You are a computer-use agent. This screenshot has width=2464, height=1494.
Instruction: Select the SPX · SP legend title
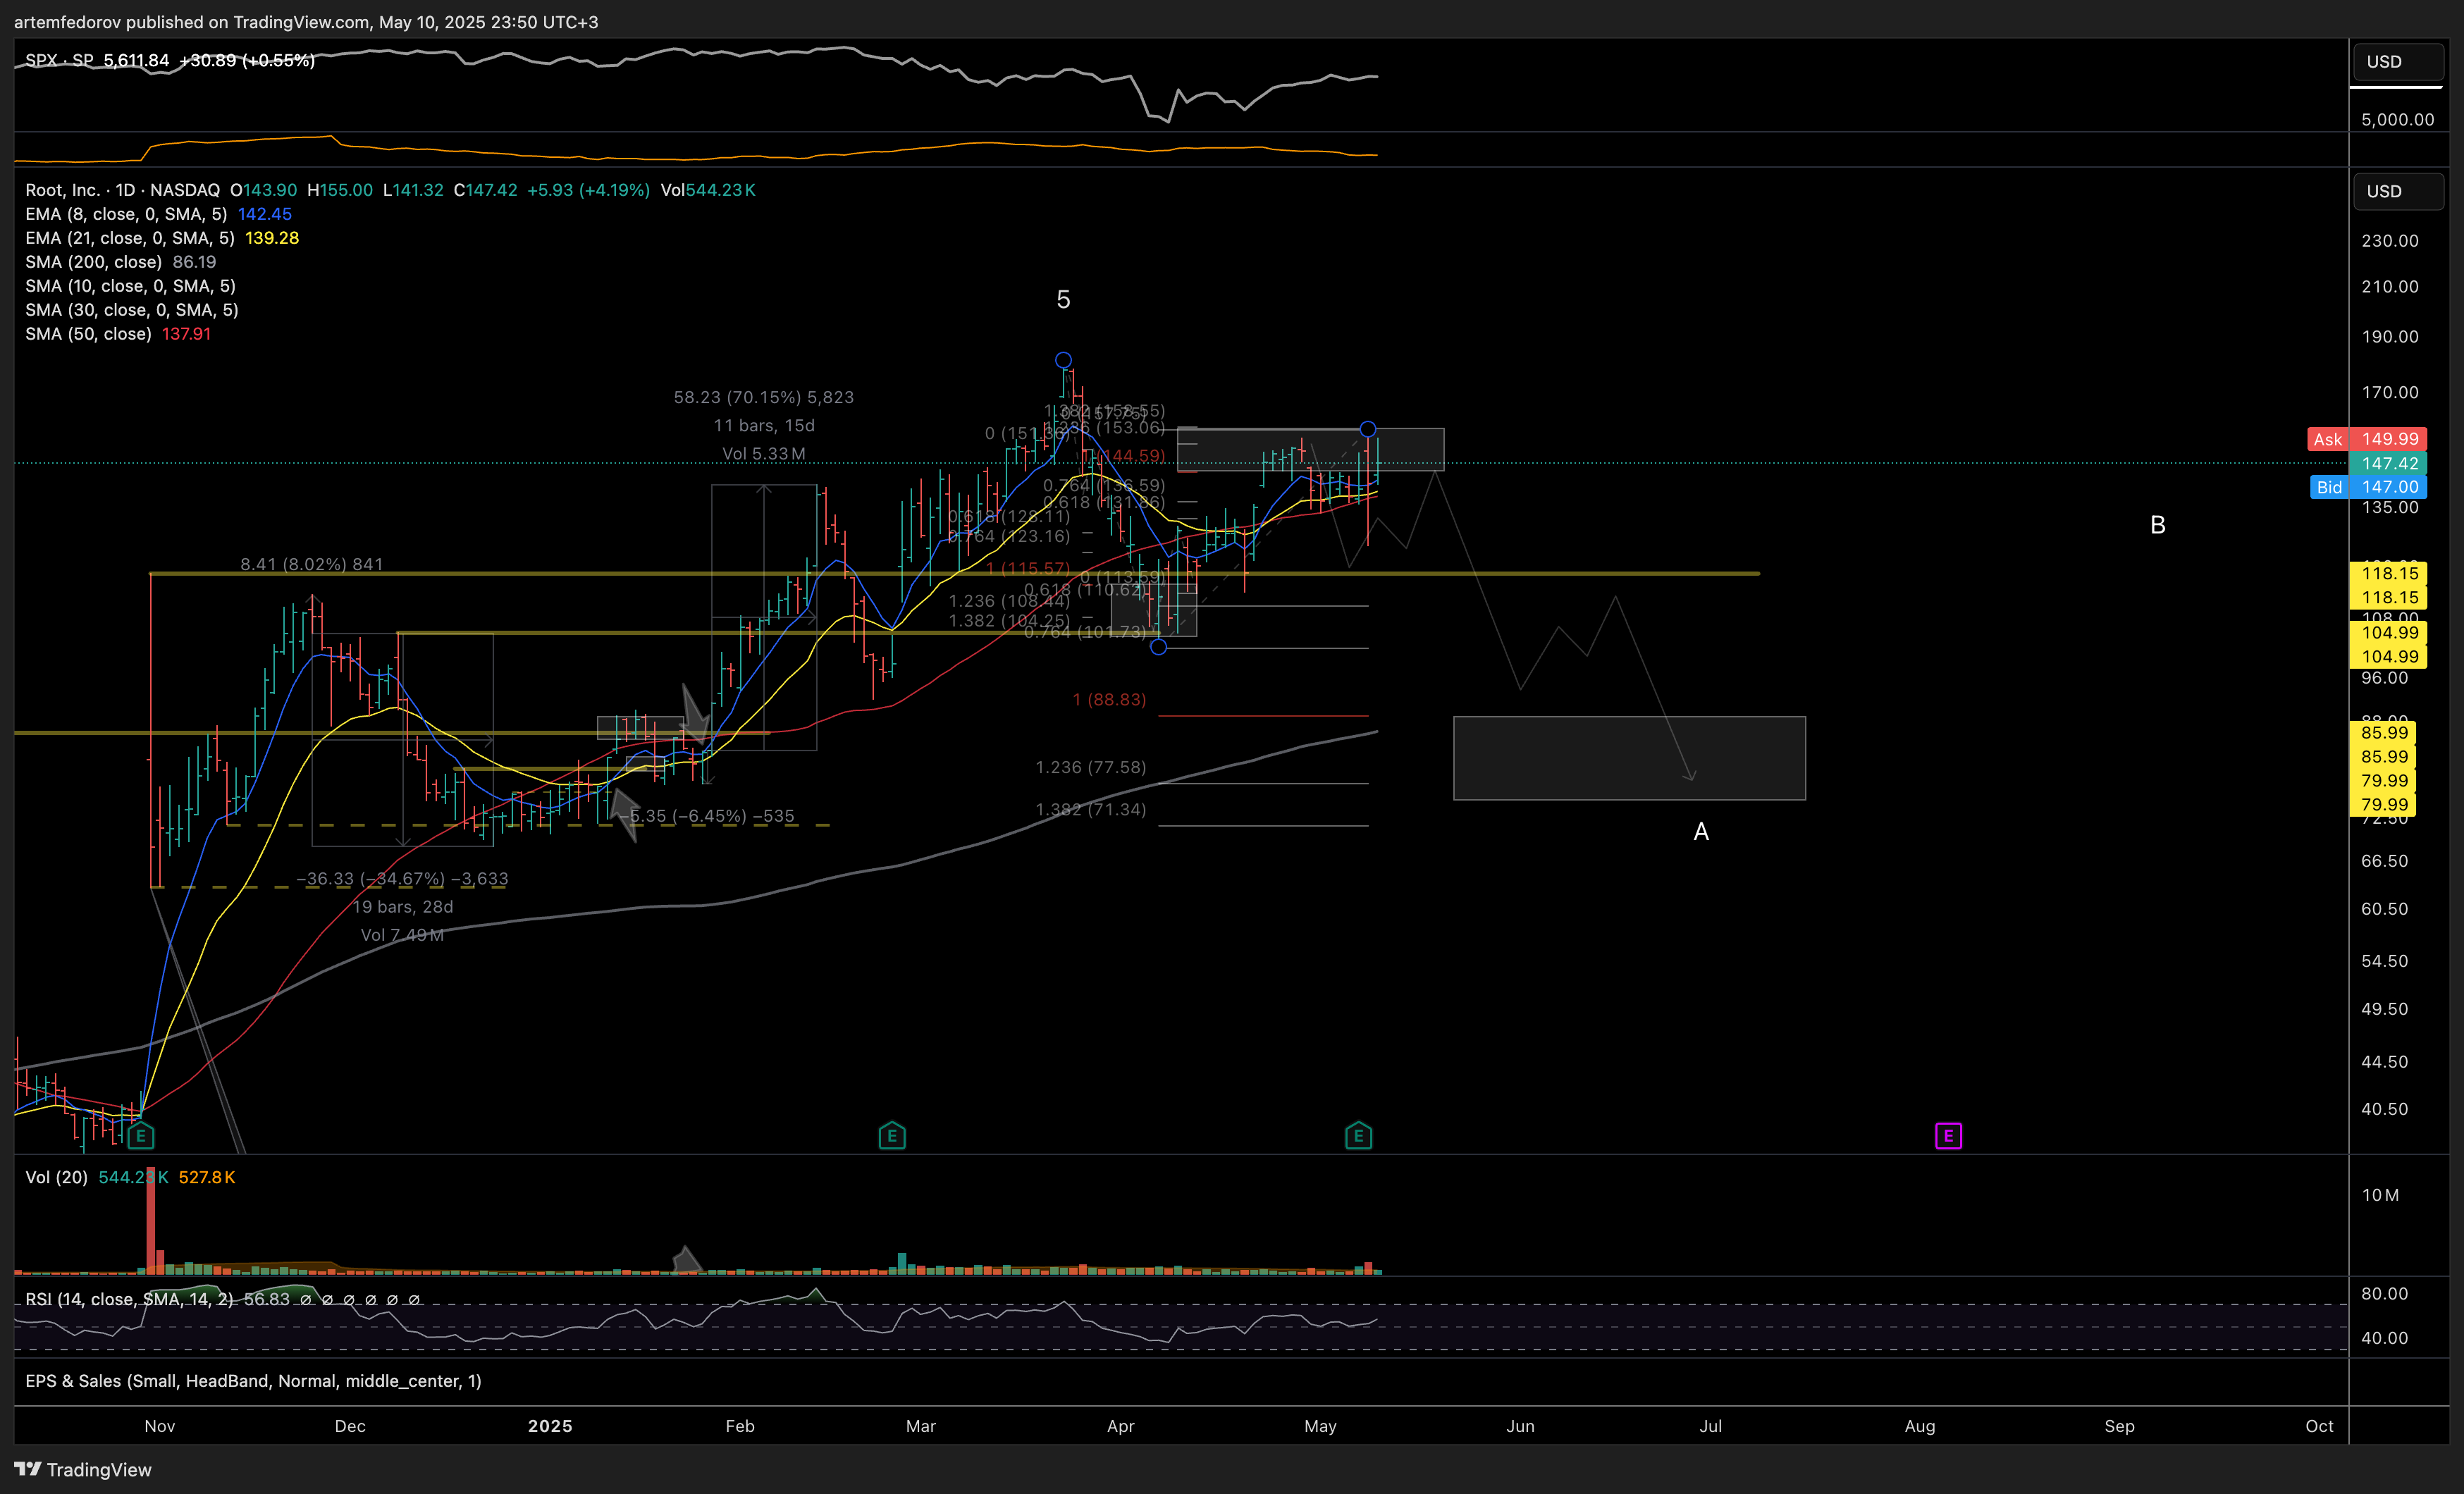click(x=59, y=60)
